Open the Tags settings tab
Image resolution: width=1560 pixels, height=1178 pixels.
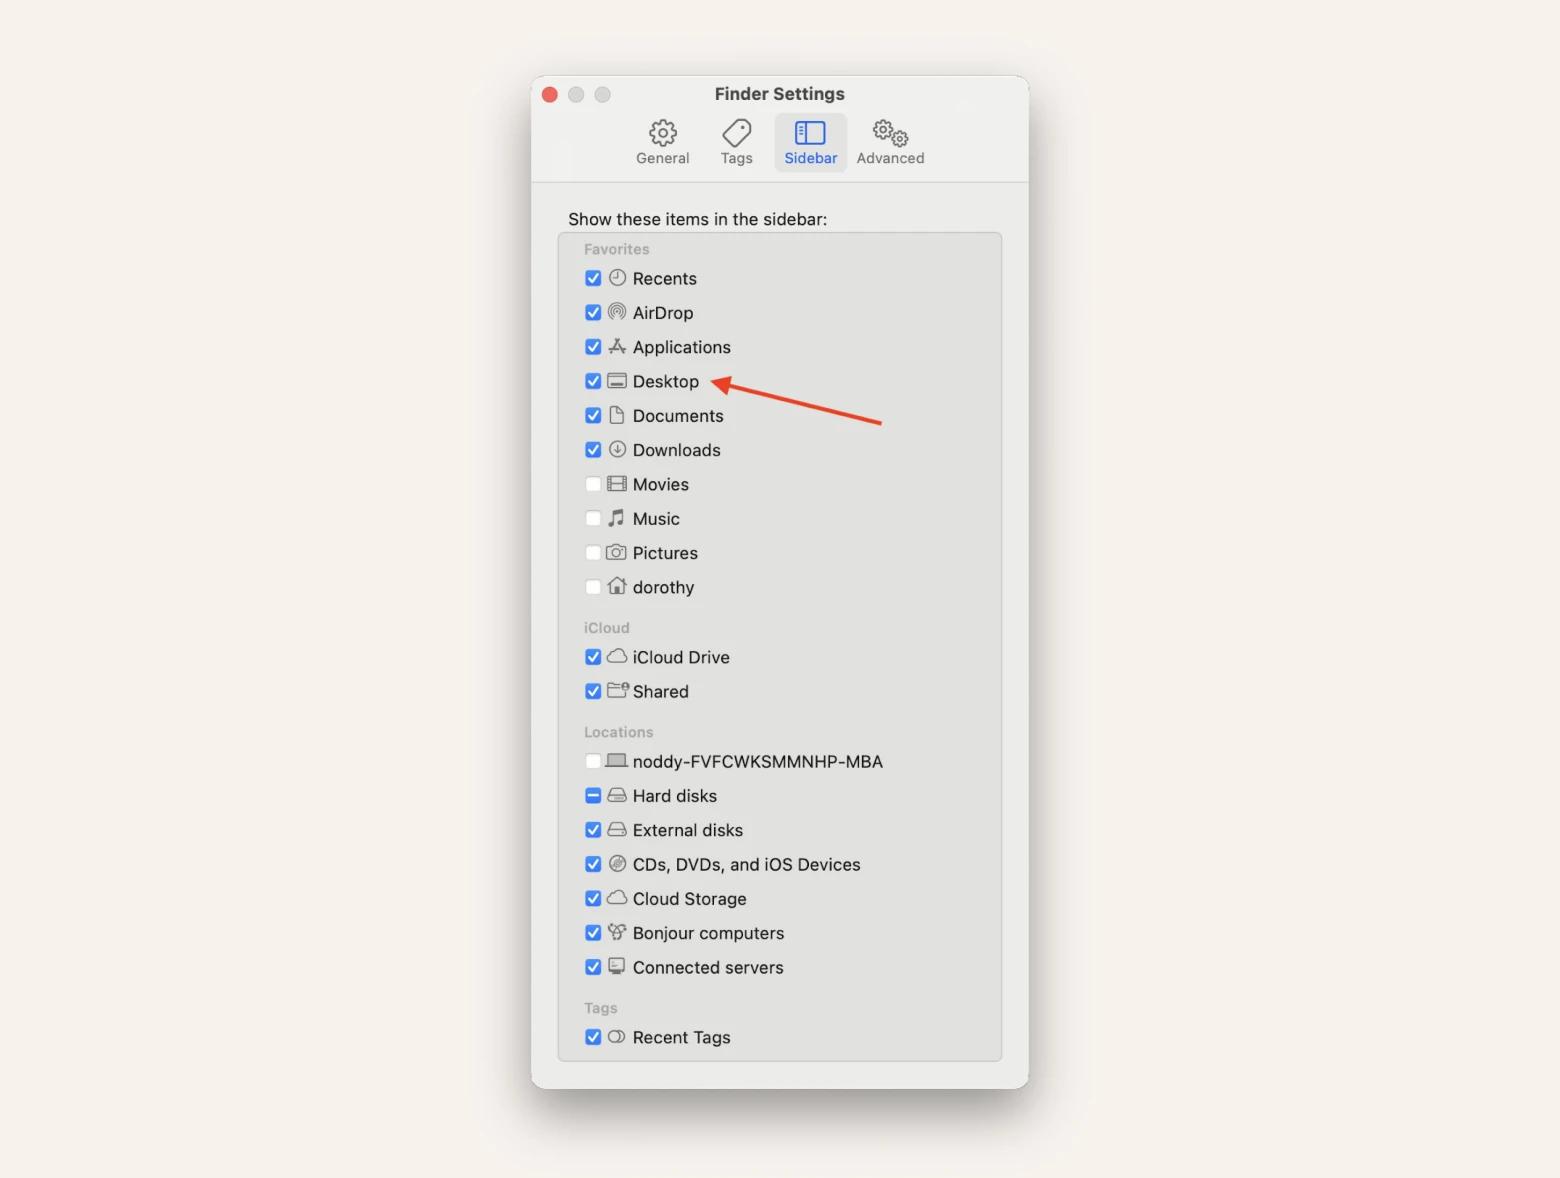pos(736,143)
